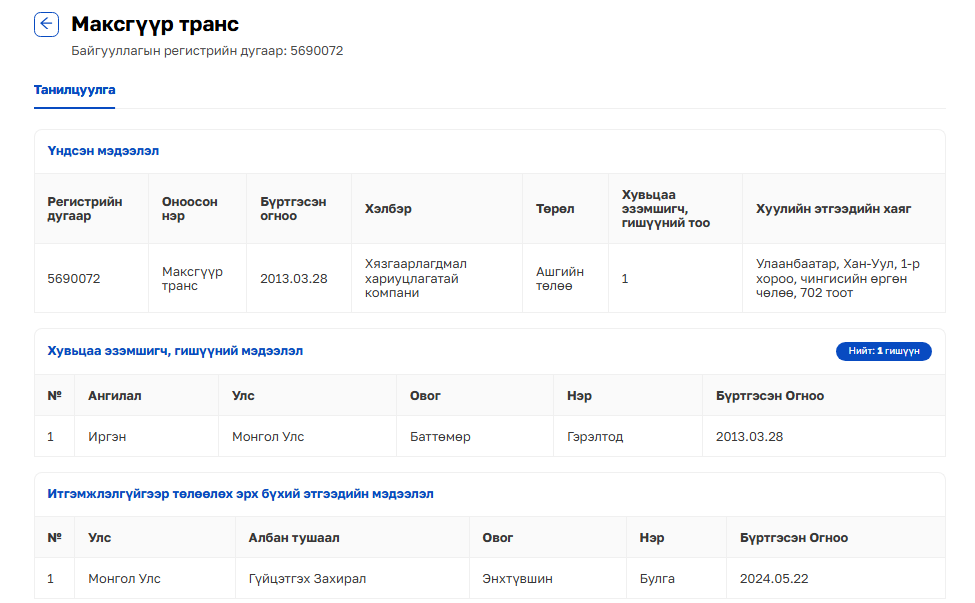The height and width of the screenshot is (603, 975).
Task: Click the Хувьцаа эзэмшигч, гишүүний мэдээлэл heading
Action: 175,351
